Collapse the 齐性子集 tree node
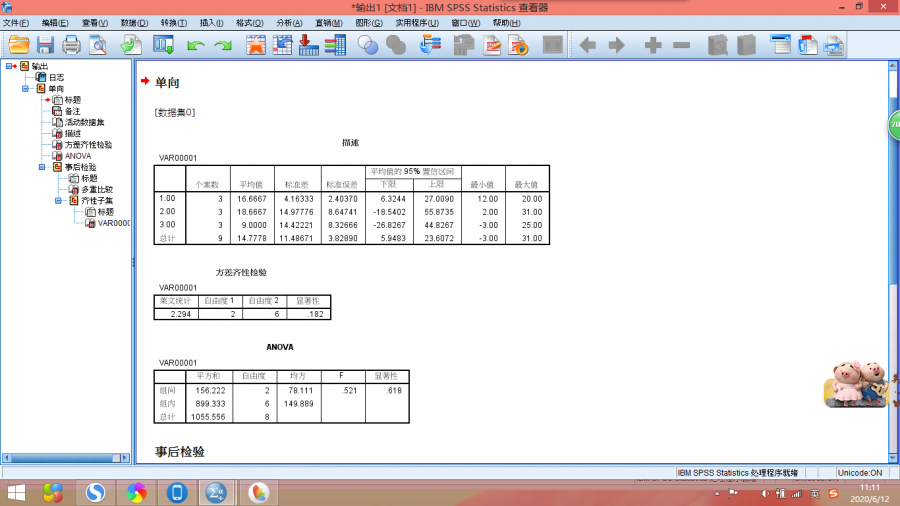 (x=59, y=201)
